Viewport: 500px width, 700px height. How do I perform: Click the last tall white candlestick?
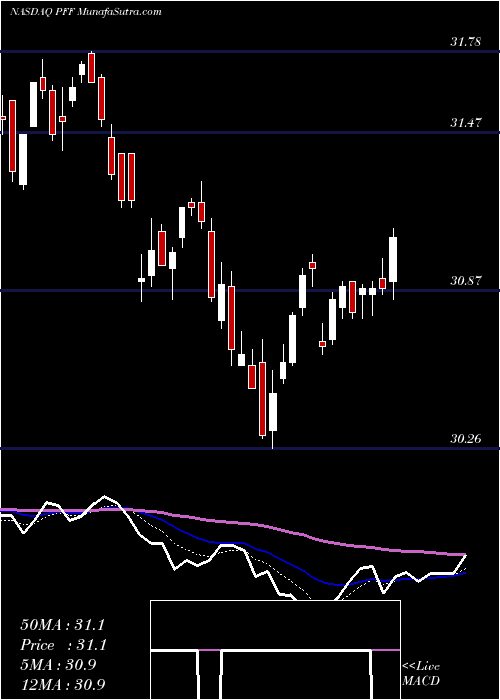[x=393, y=263]
